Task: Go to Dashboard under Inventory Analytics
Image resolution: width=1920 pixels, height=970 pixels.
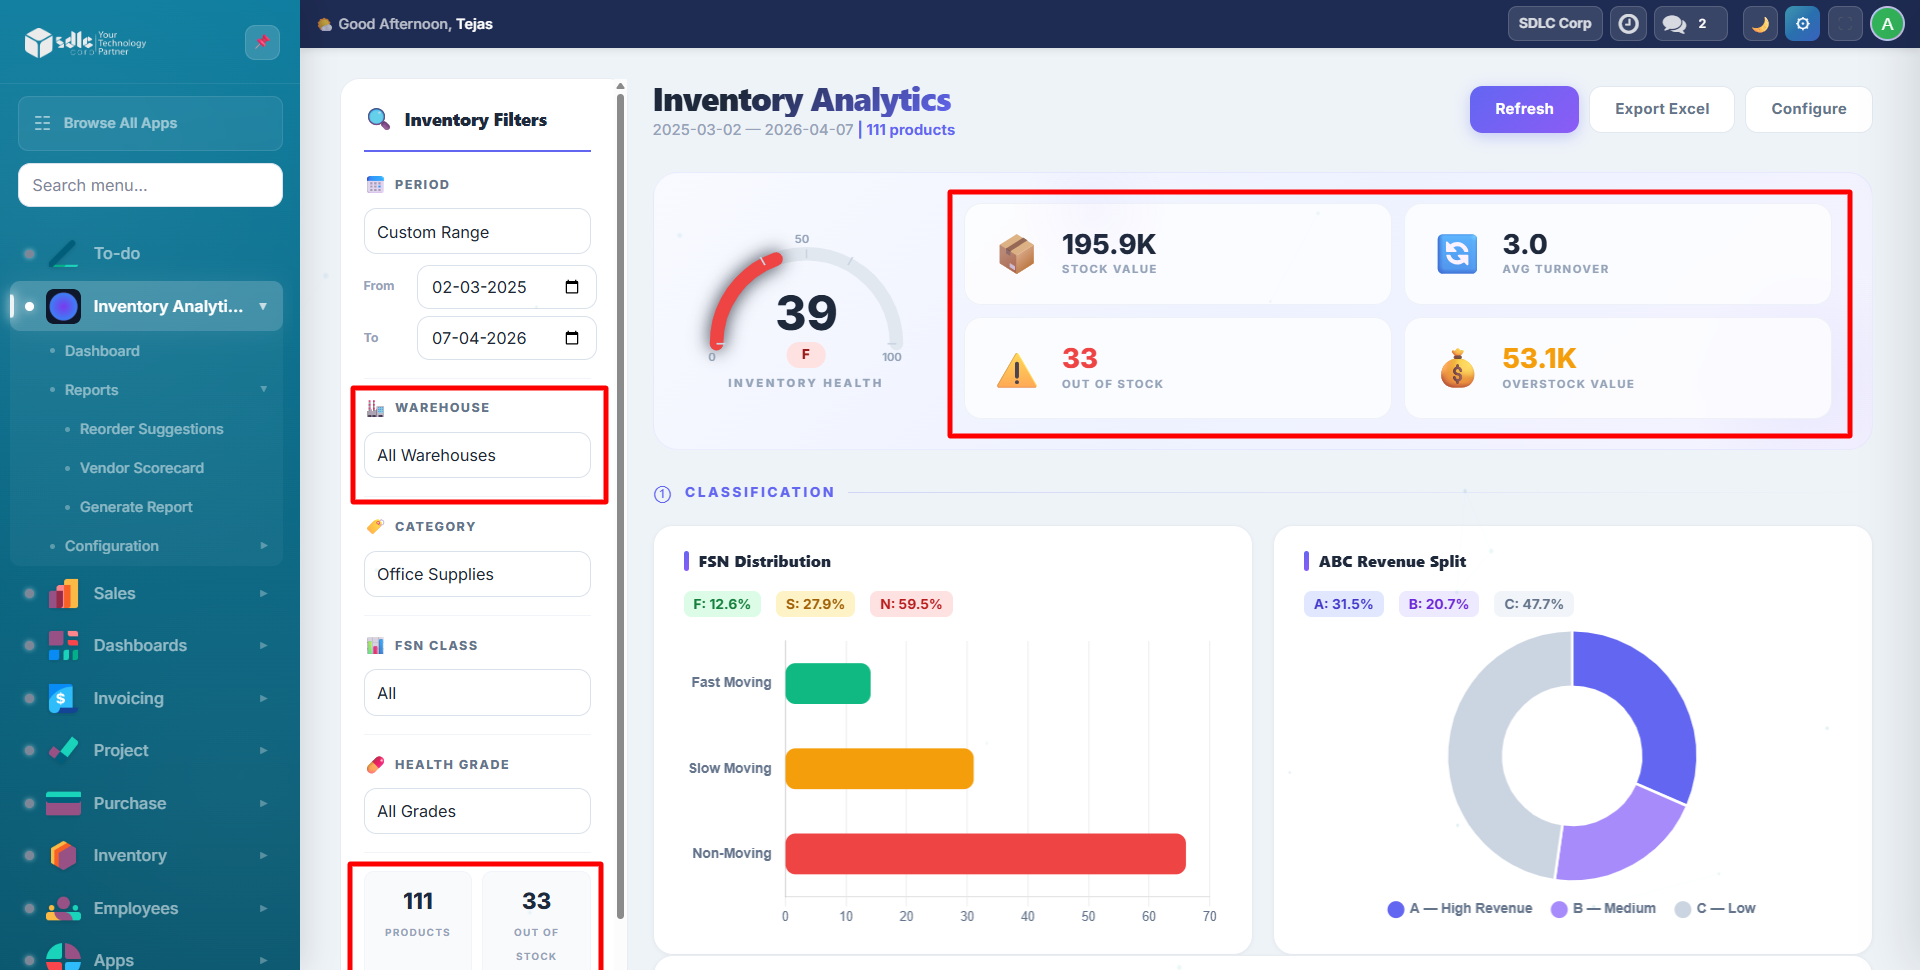Action: click(x=102, y=351)
